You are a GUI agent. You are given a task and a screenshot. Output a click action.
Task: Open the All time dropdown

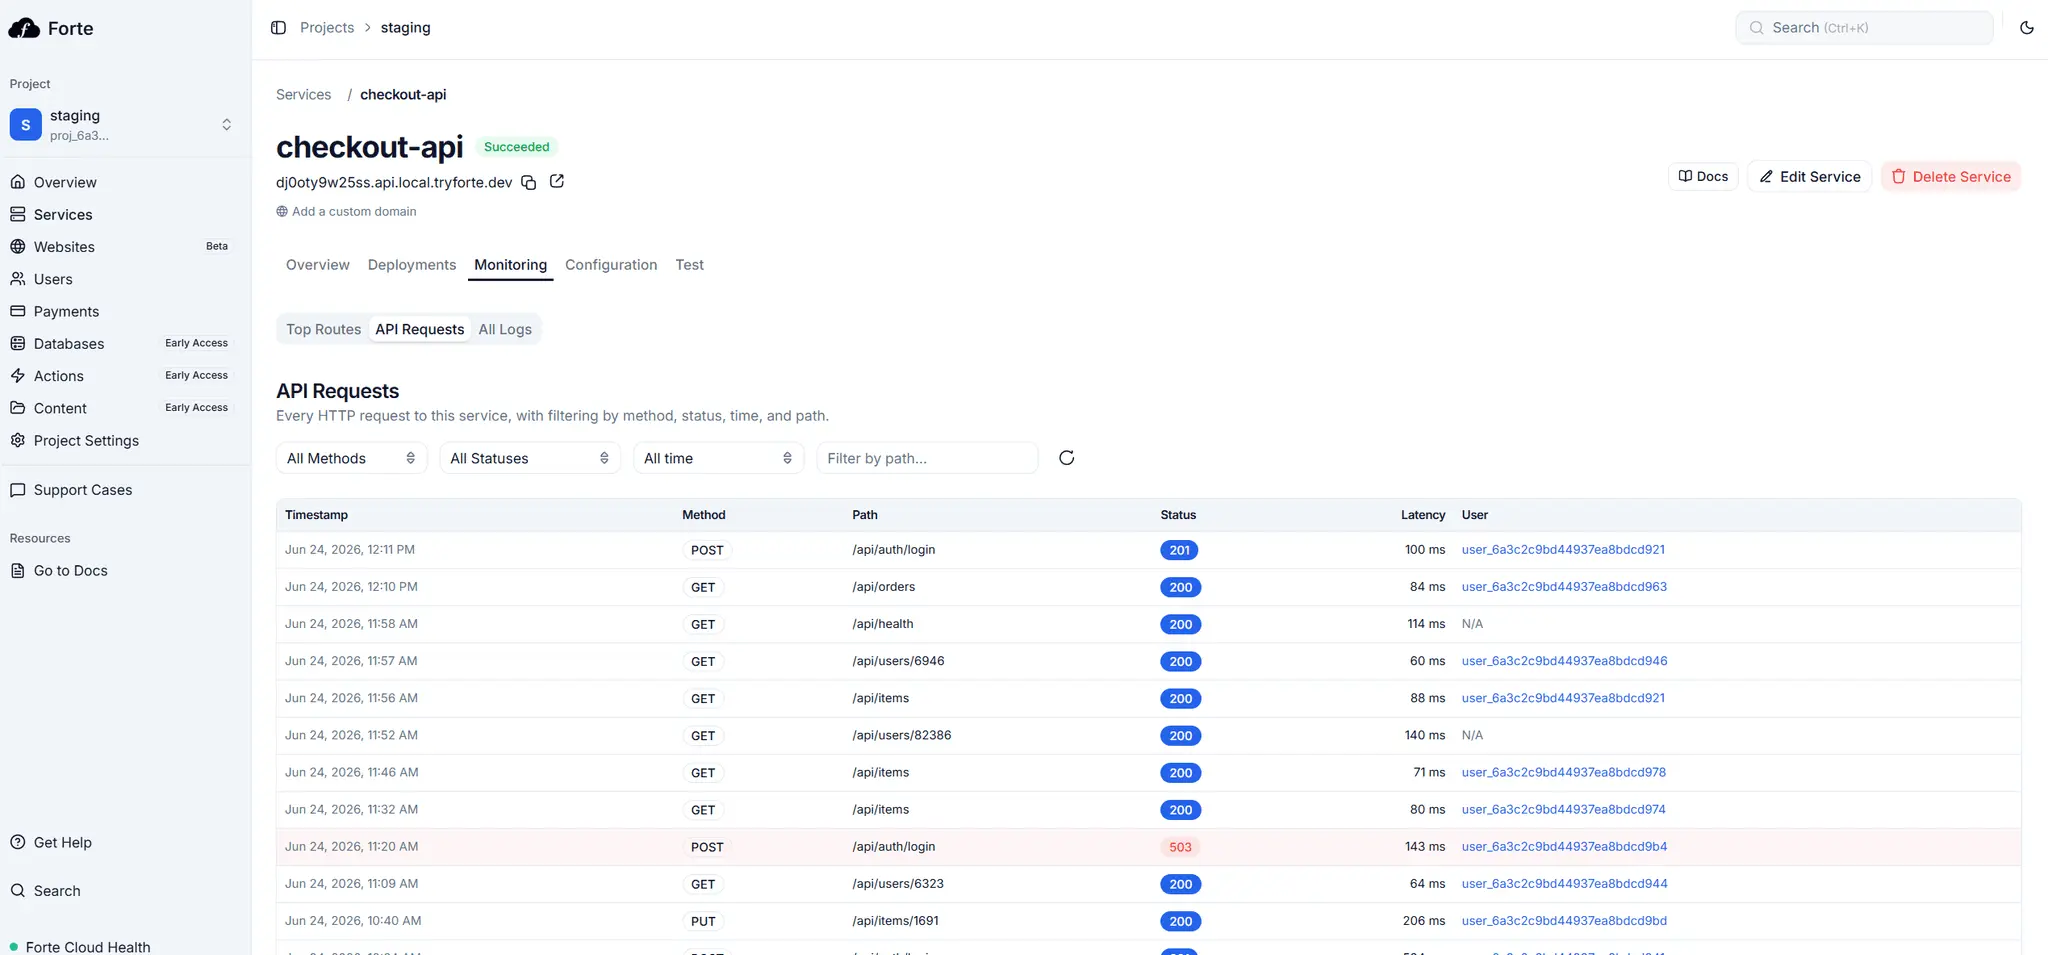[718, 458]
